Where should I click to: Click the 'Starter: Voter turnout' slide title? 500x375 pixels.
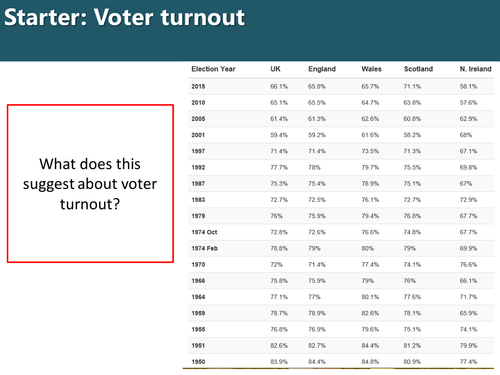point(124,17)
